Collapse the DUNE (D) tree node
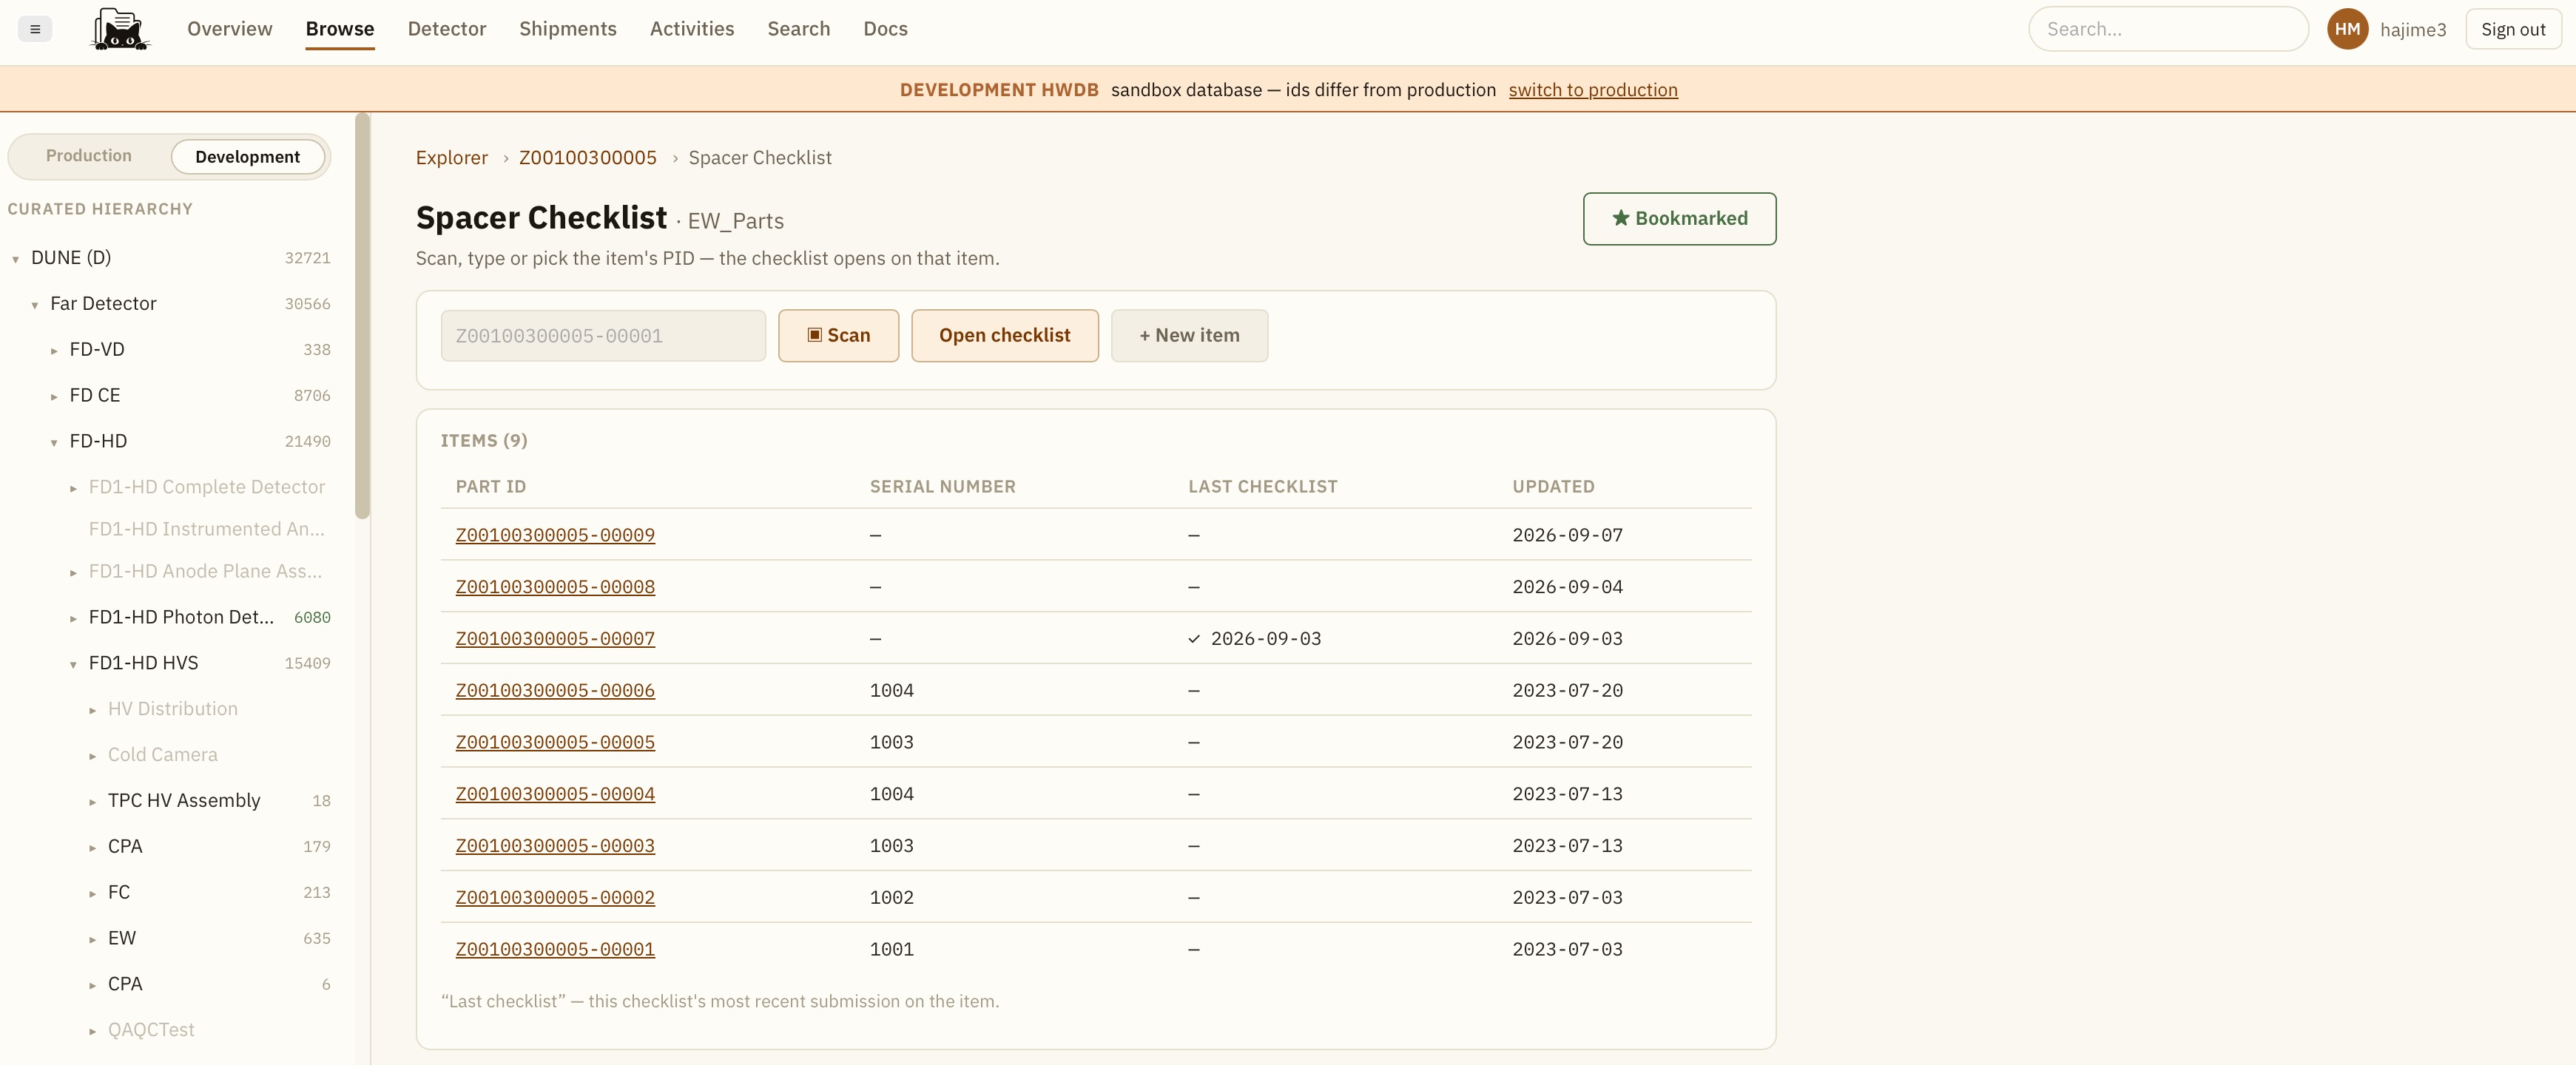Image resolution: width=2576 pixels, height=1065 pixels. pyautogui.click(x=16, y=259)
